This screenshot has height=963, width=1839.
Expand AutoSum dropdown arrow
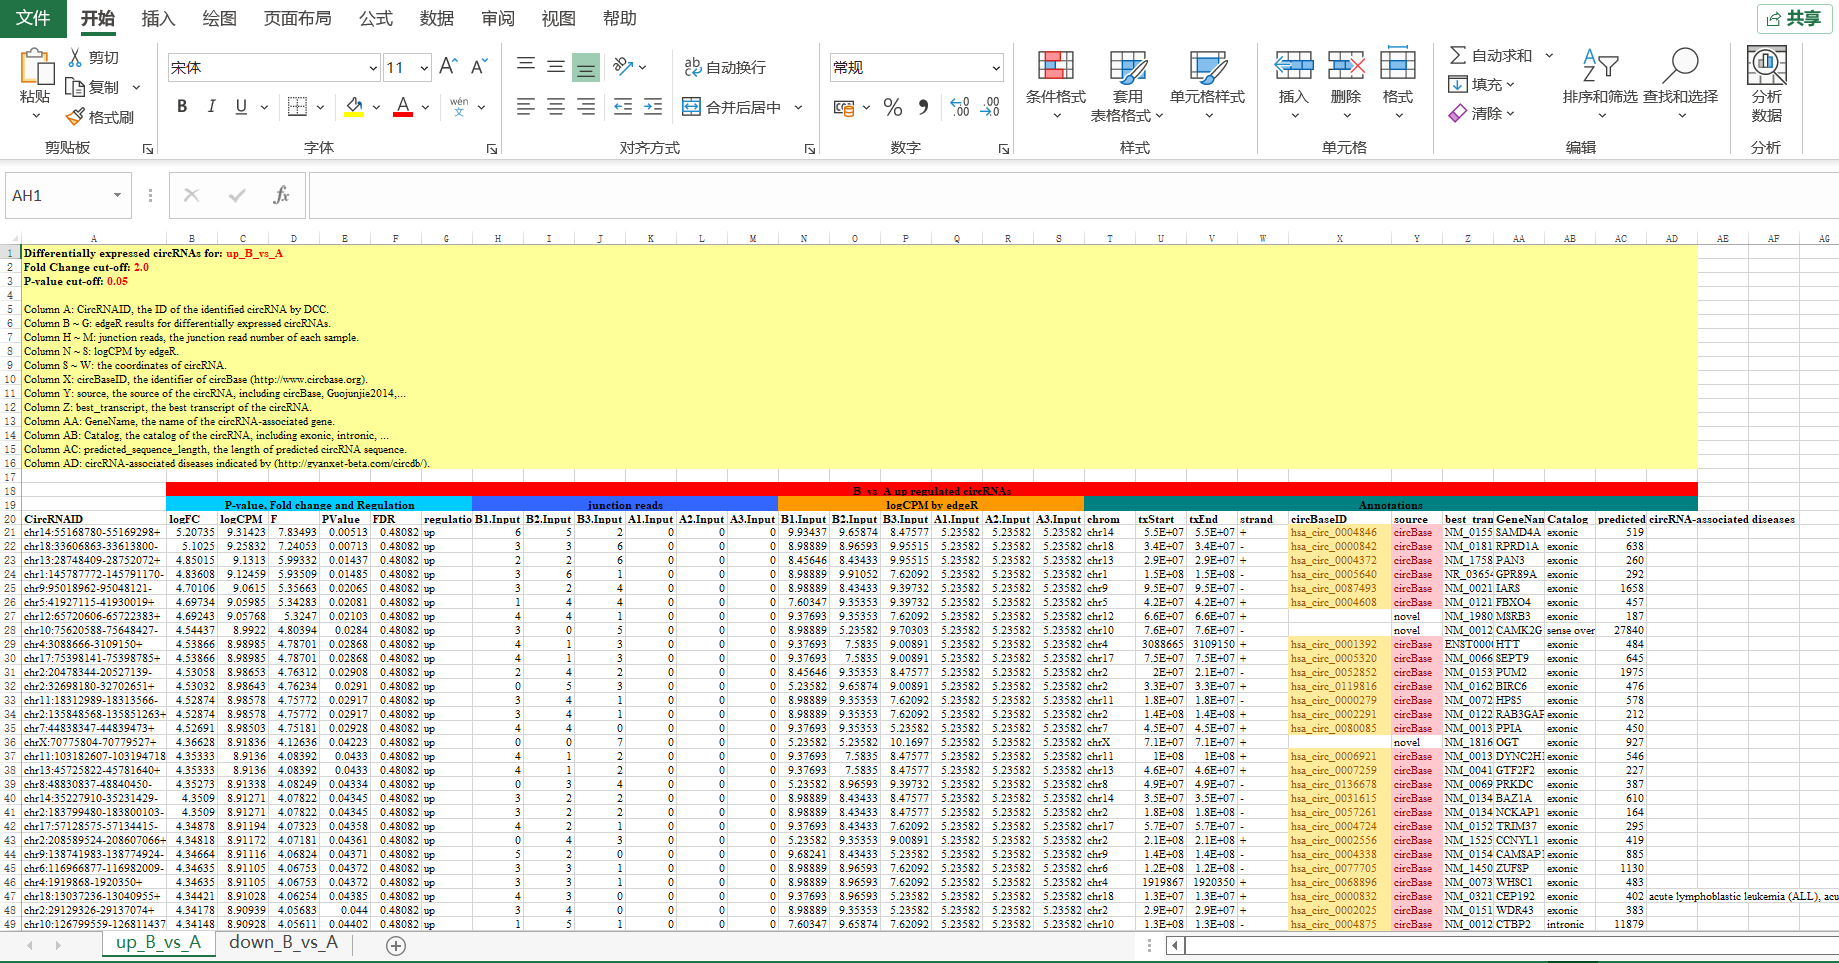1549,55
